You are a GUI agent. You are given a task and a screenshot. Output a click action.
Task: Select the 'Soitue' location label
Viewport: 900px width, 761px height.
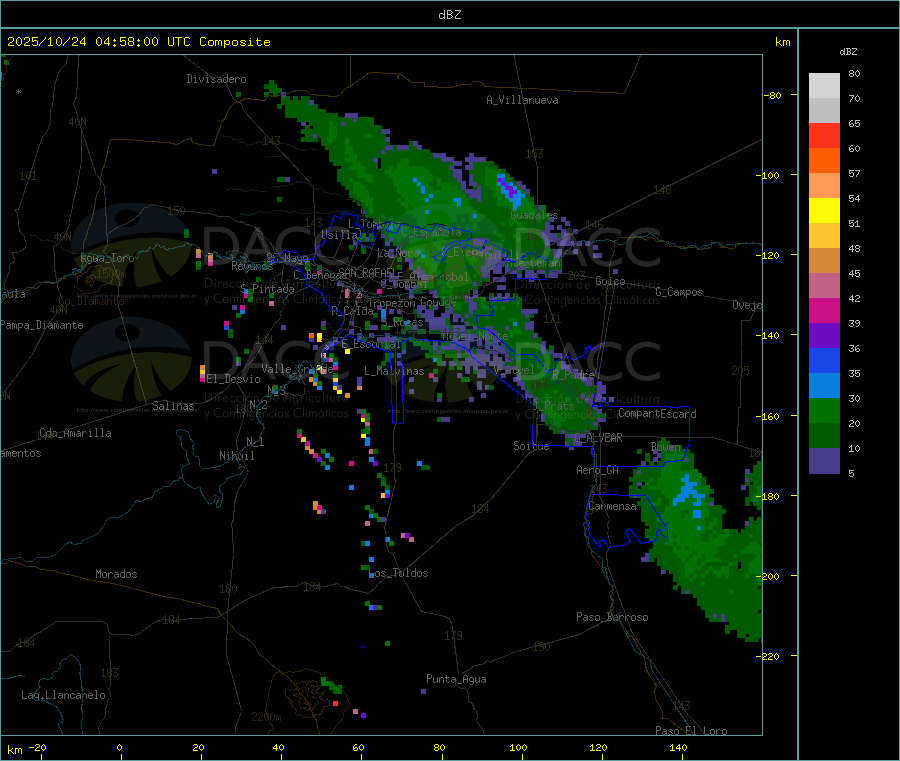tap(531, 446)
